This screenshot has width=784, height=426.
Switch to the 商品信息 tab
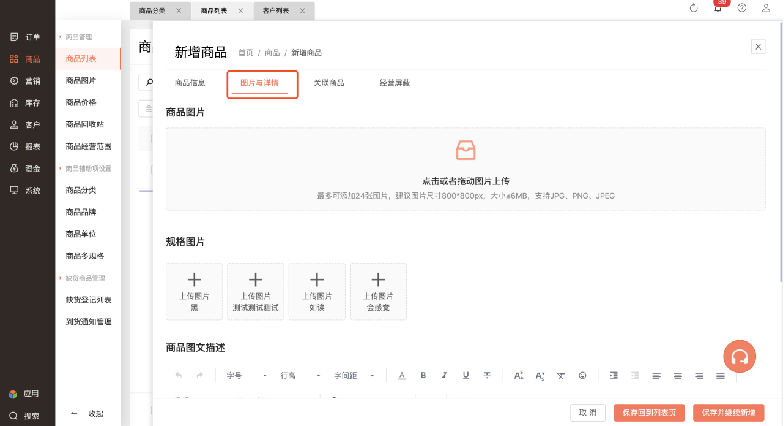pos(190,83)
